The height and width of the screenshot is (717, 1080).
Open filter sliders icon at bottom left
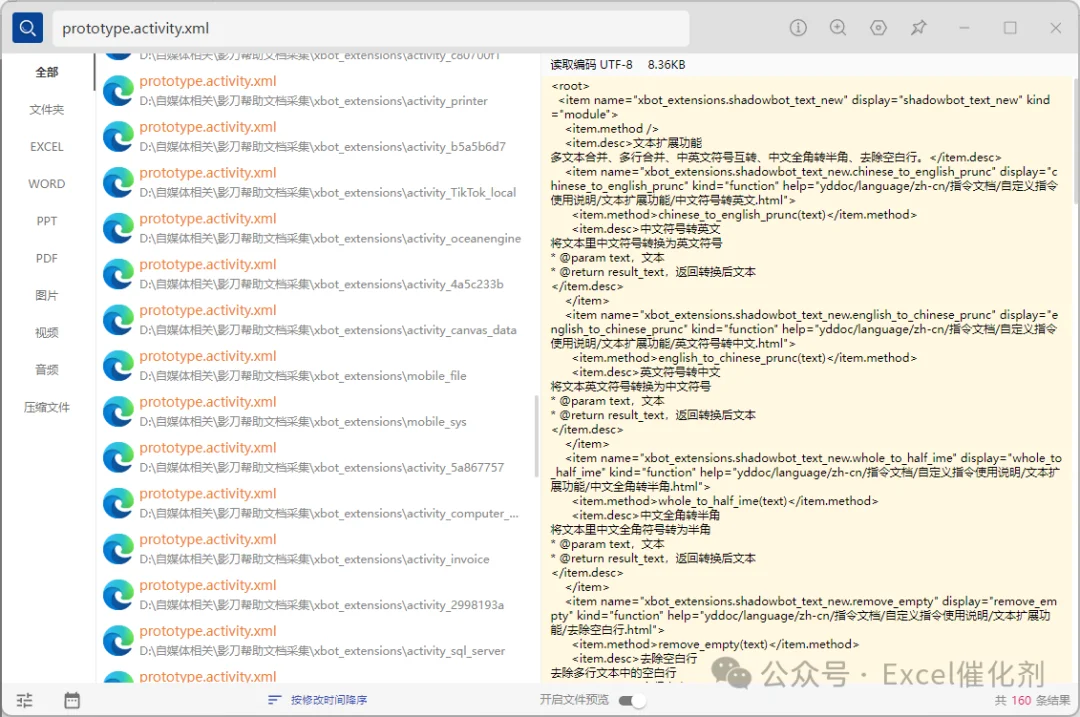pos(25,700)
